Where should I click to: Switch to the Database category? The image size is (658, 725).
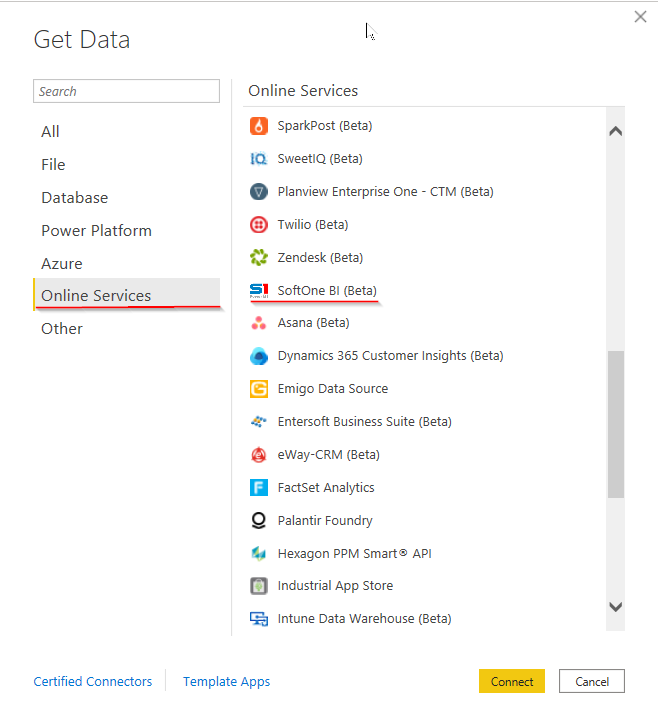point(75,198)
